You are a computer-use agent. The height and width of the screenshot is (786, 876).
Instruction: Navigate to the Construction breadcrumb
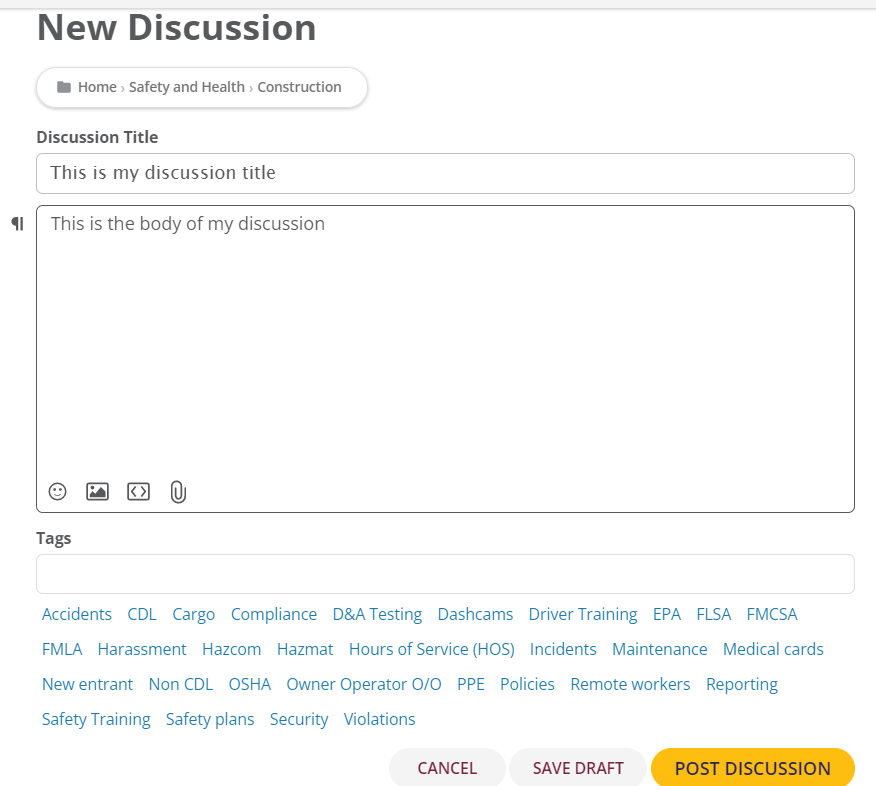299,87
